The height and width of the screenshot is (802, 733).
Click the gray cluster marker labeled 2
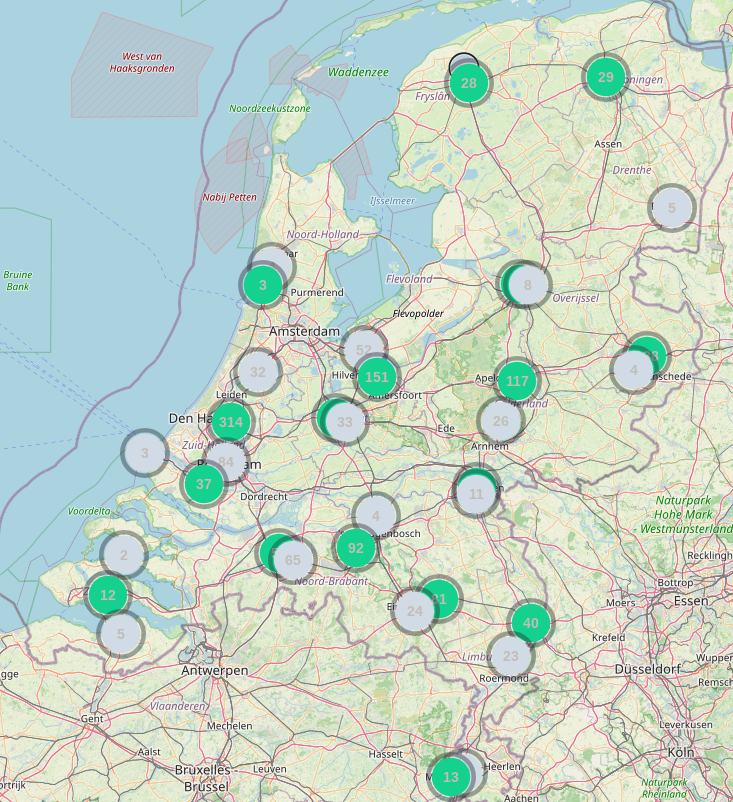[124, 555]
